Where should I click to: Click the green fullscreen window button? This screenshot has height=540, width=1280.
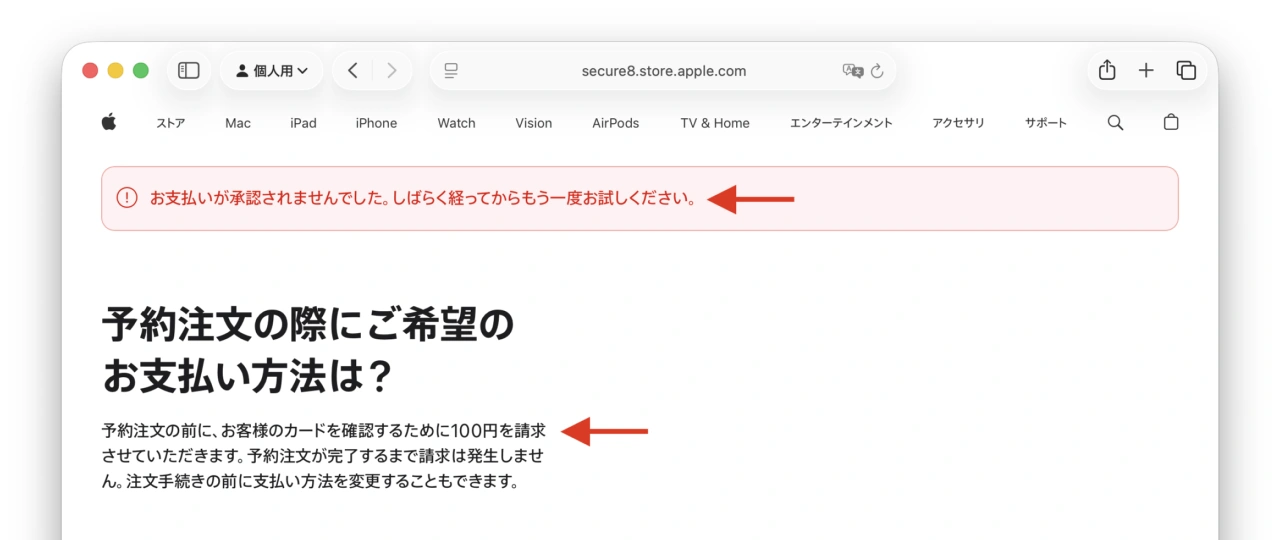(x=141, y=71)
